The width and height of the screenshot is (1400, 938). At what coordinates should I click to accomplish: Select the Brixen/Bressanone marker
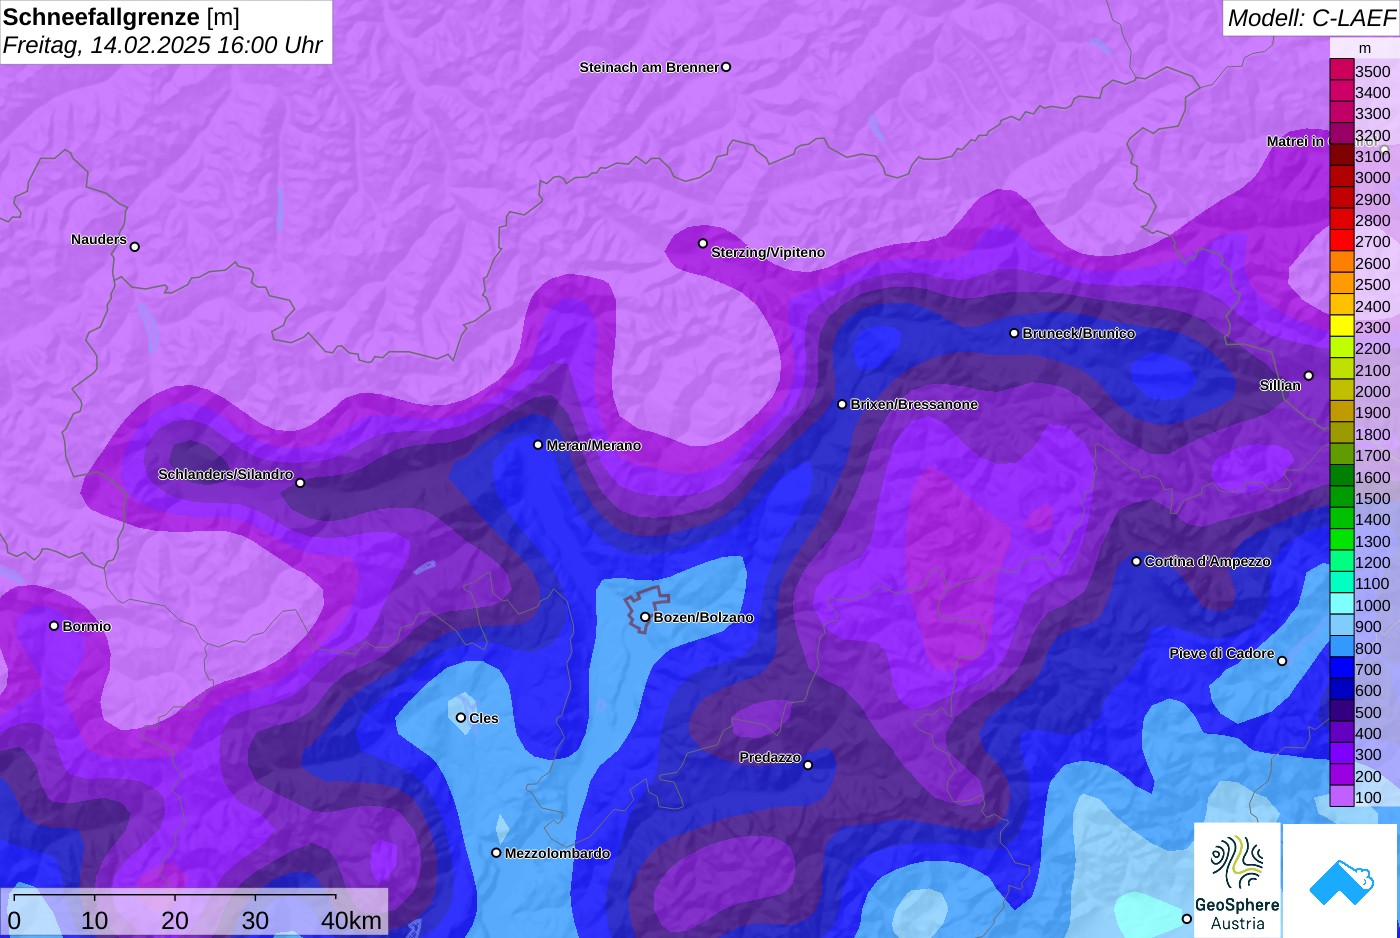pos(842,404)
